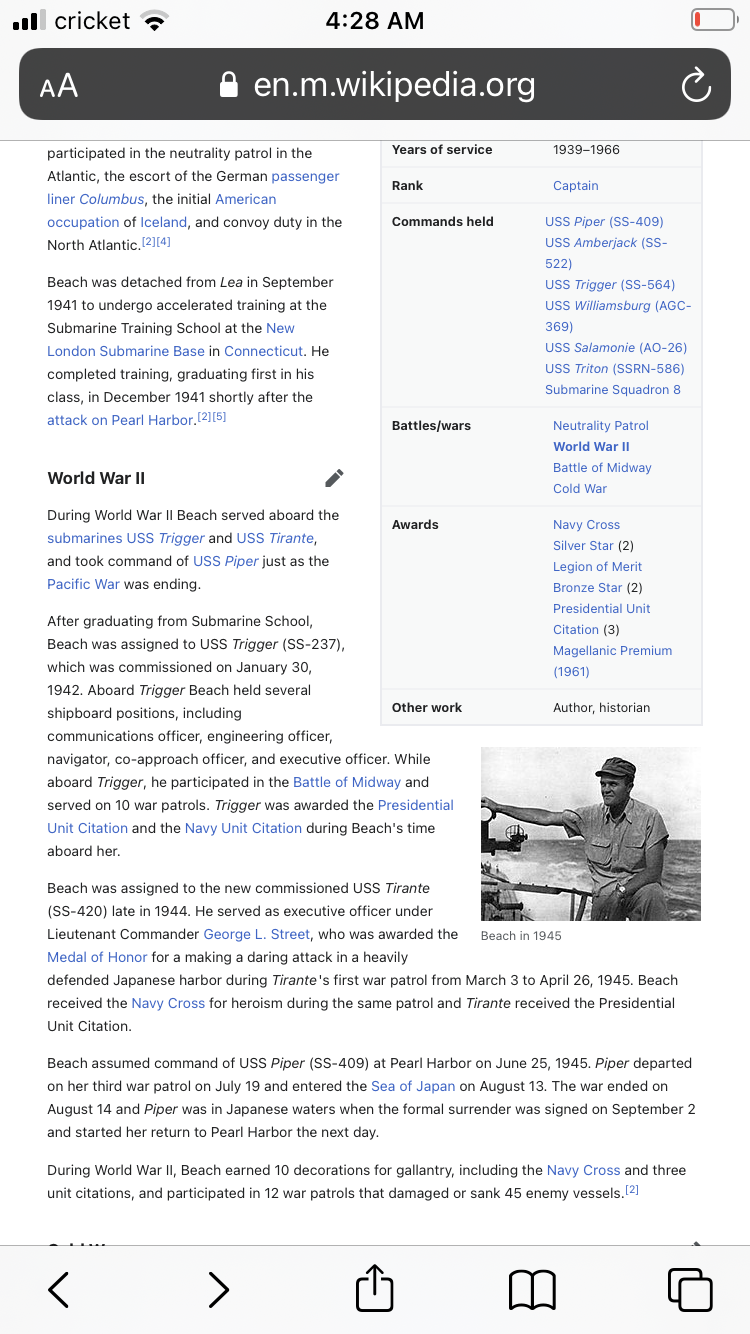
Task: Select 'Commands held' infobox label
Action: [x=443, y=222]
